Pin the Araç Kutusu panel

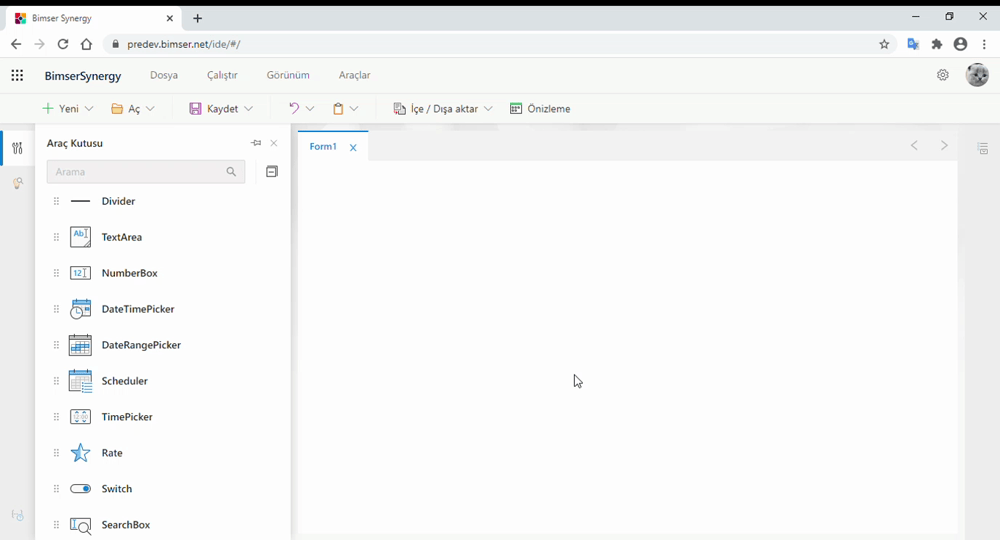256,143
